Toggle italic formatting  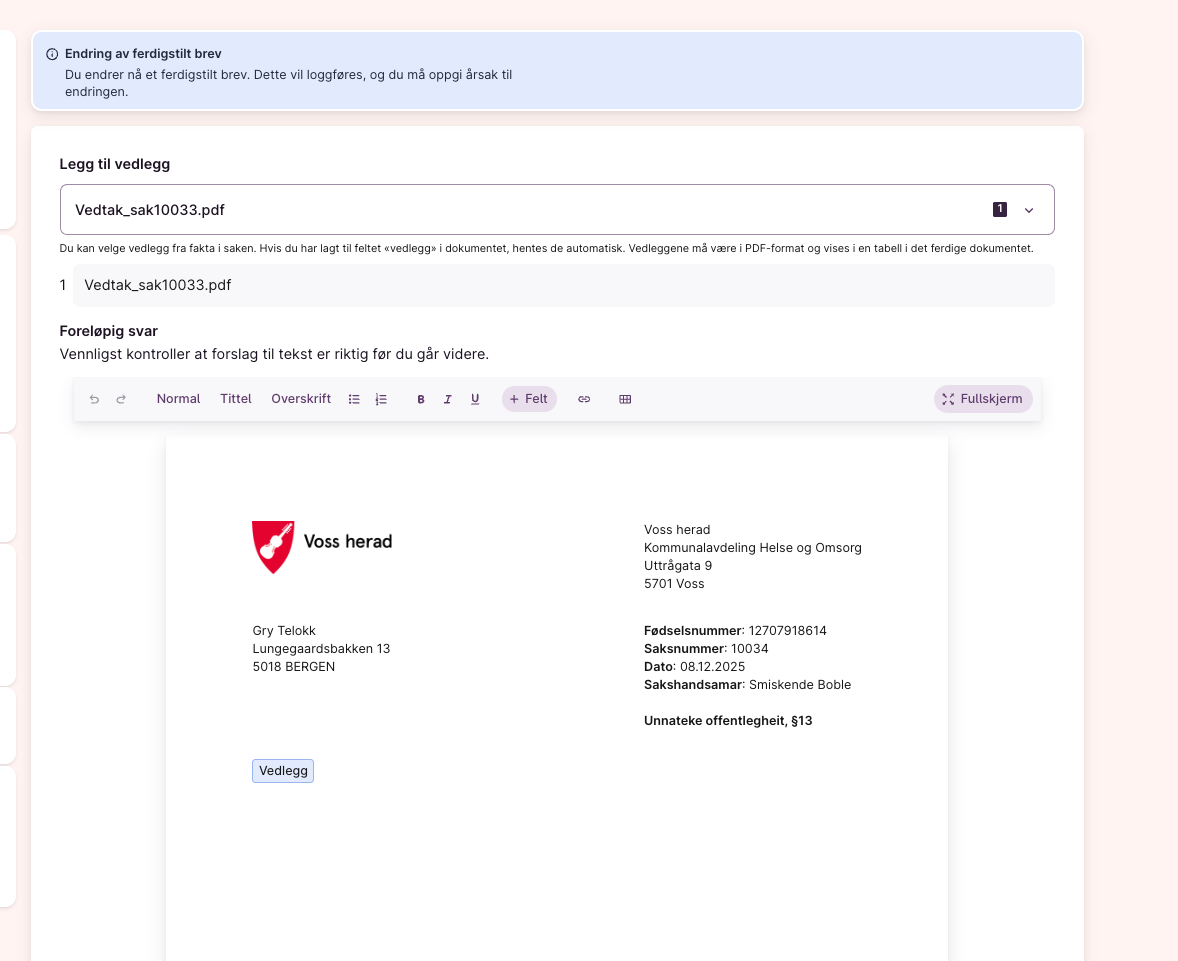point(448,399)
